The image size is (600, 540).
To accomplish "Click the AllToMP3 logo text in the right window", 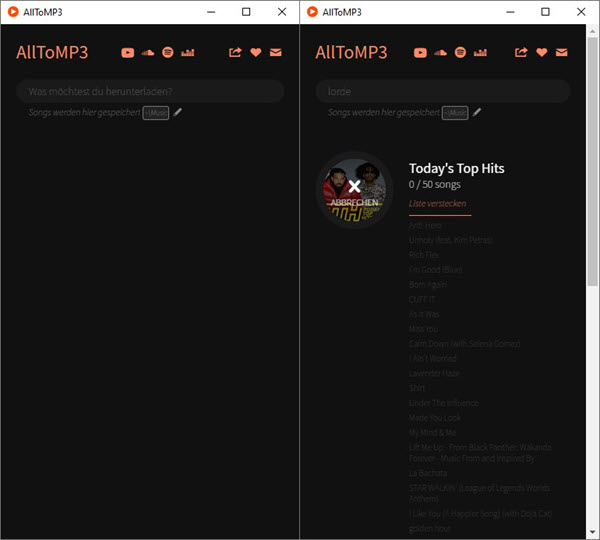I will (351, 52).
